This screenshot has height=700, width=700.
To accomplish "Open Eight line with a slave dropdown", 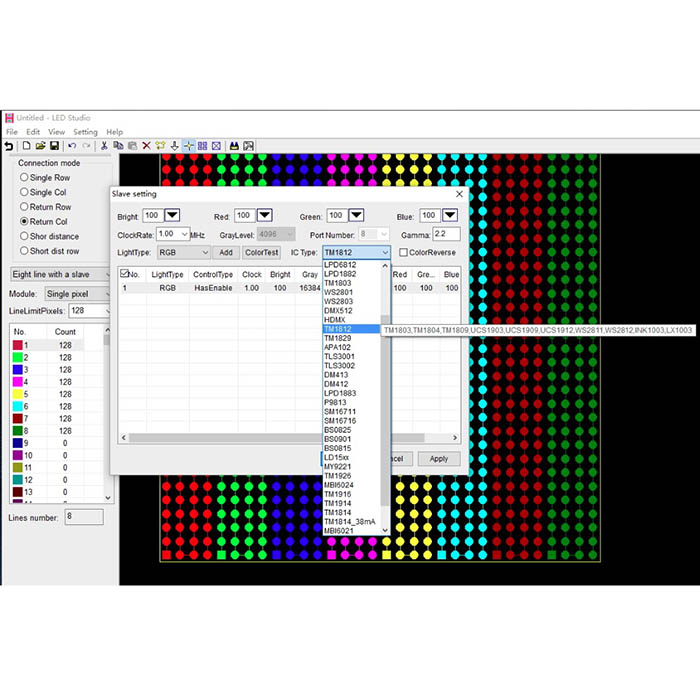I will point(61,274).
